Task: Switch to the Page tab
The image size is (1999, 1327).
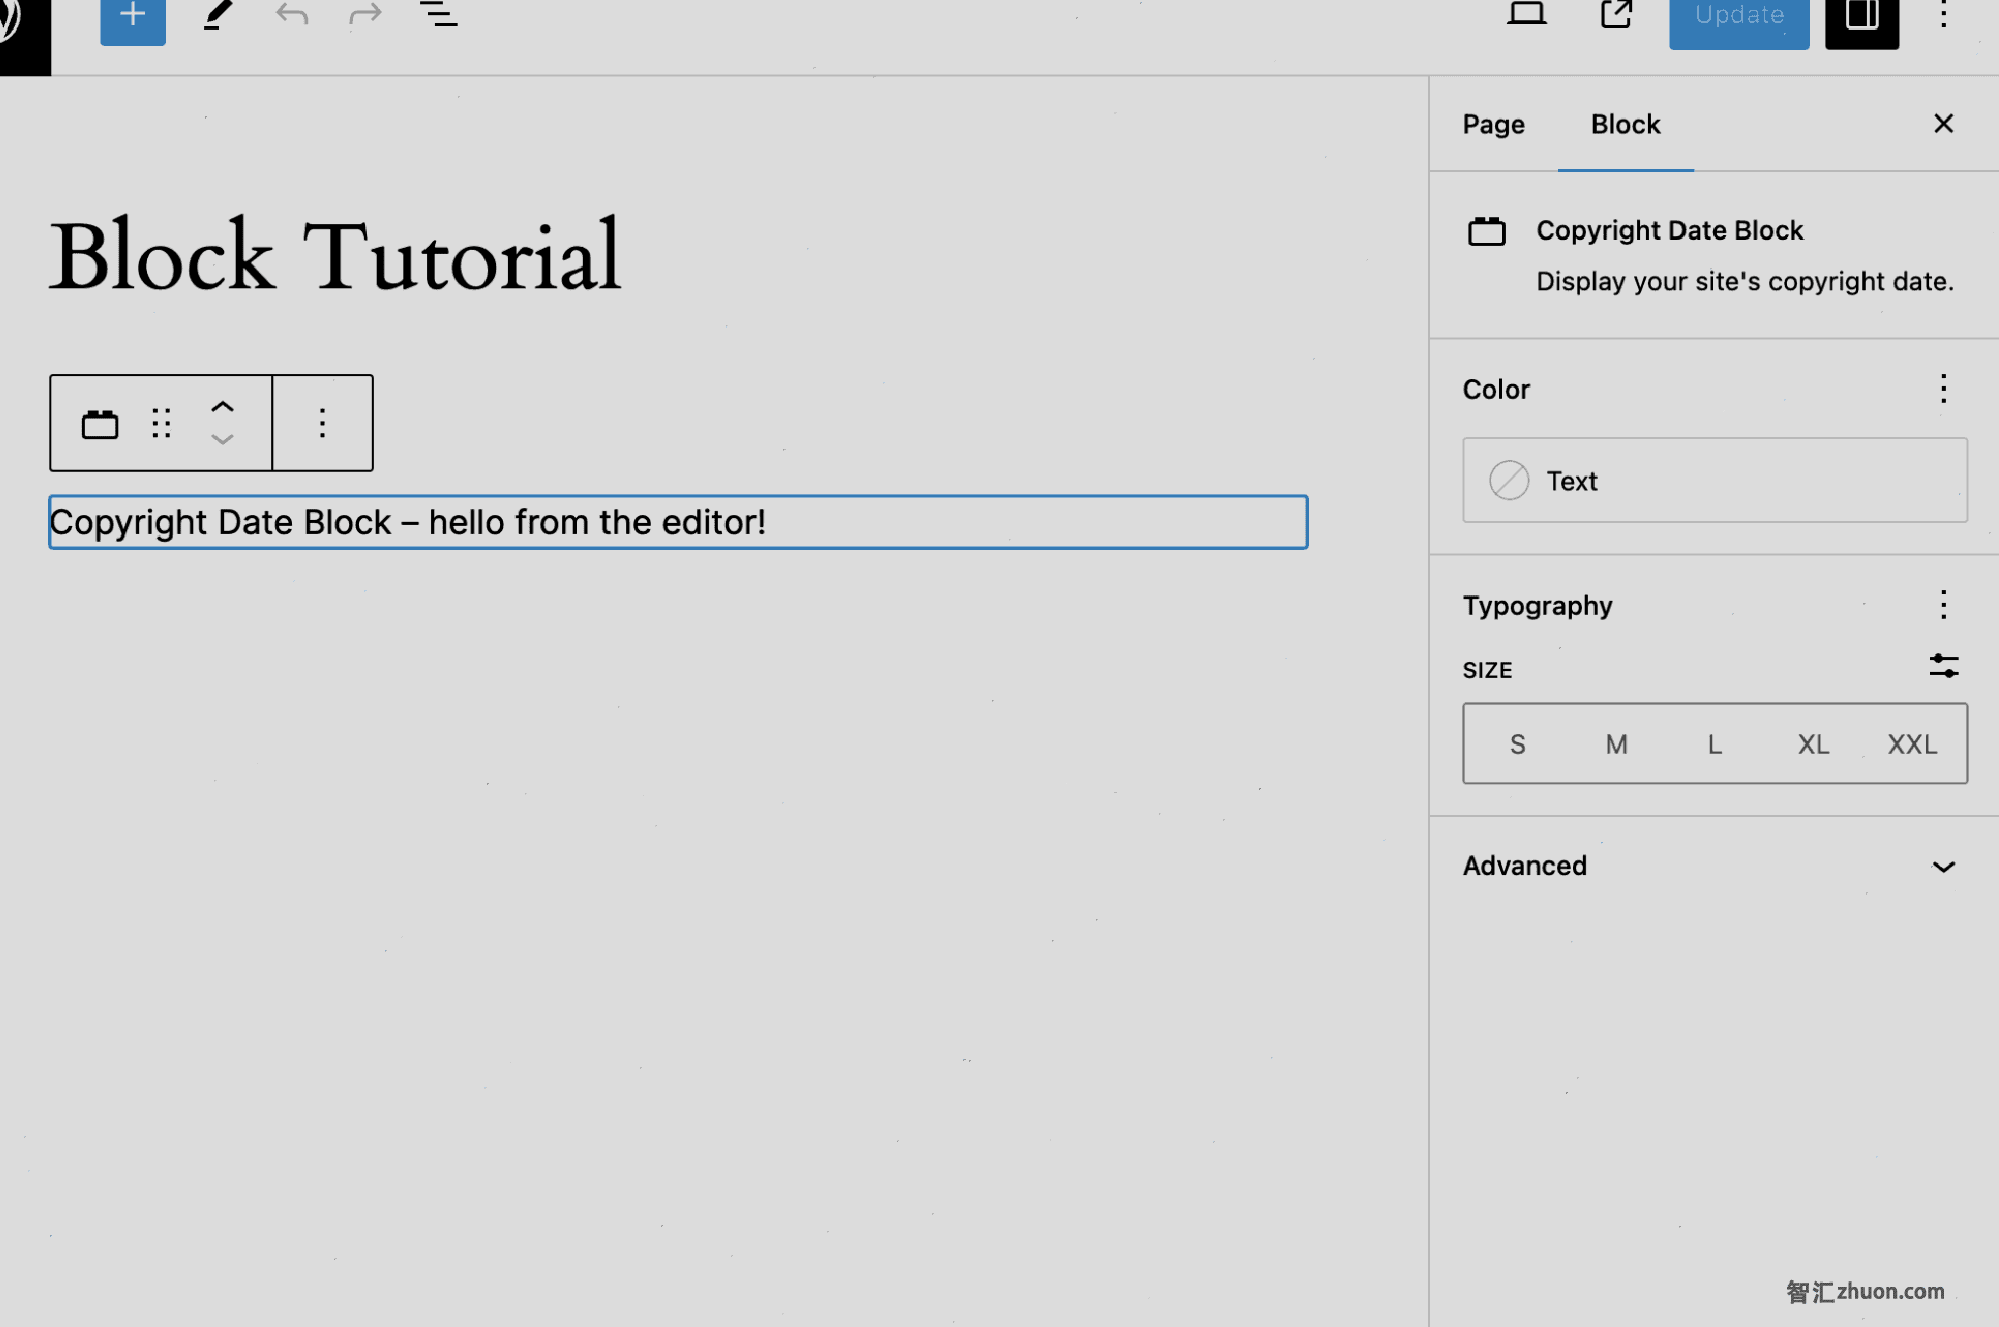Action: pyautogui.click(x=1493, y=124)
